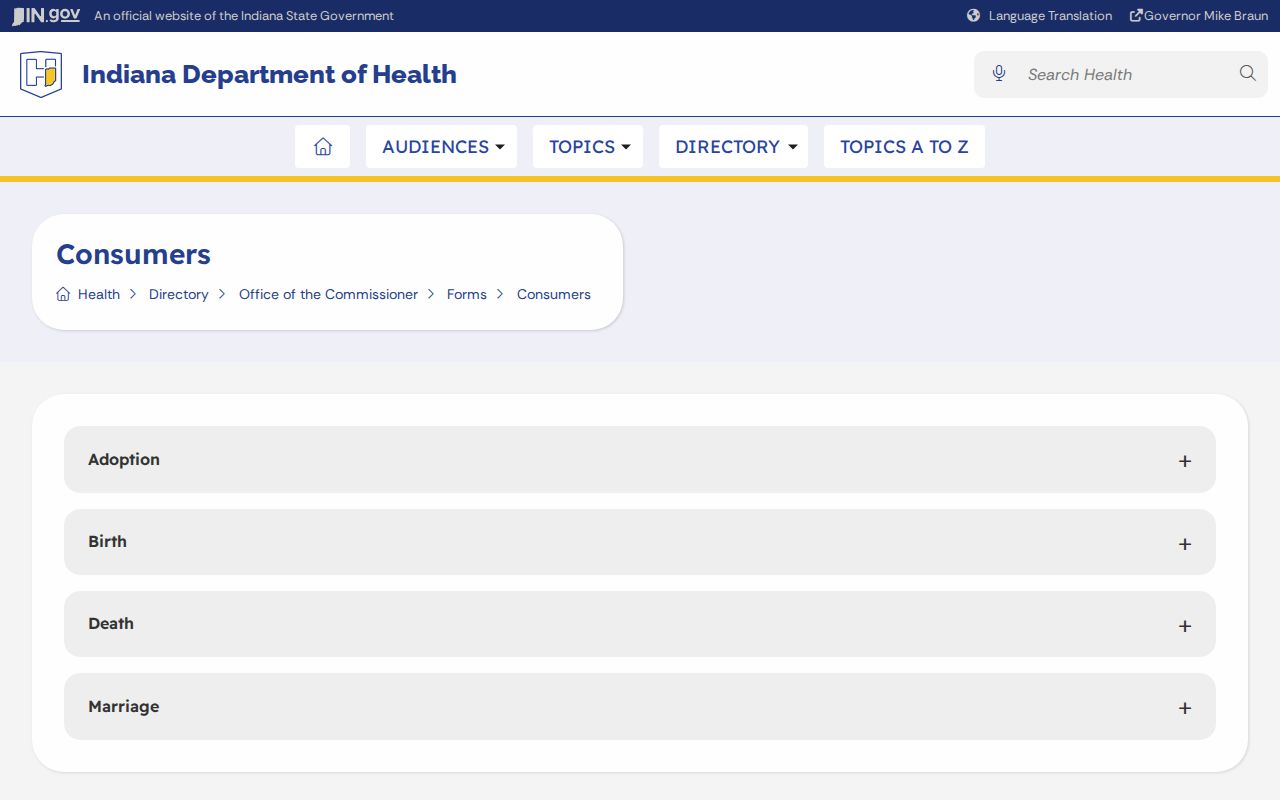Click the plus icon on the Birth row

tap(1185, 544)
